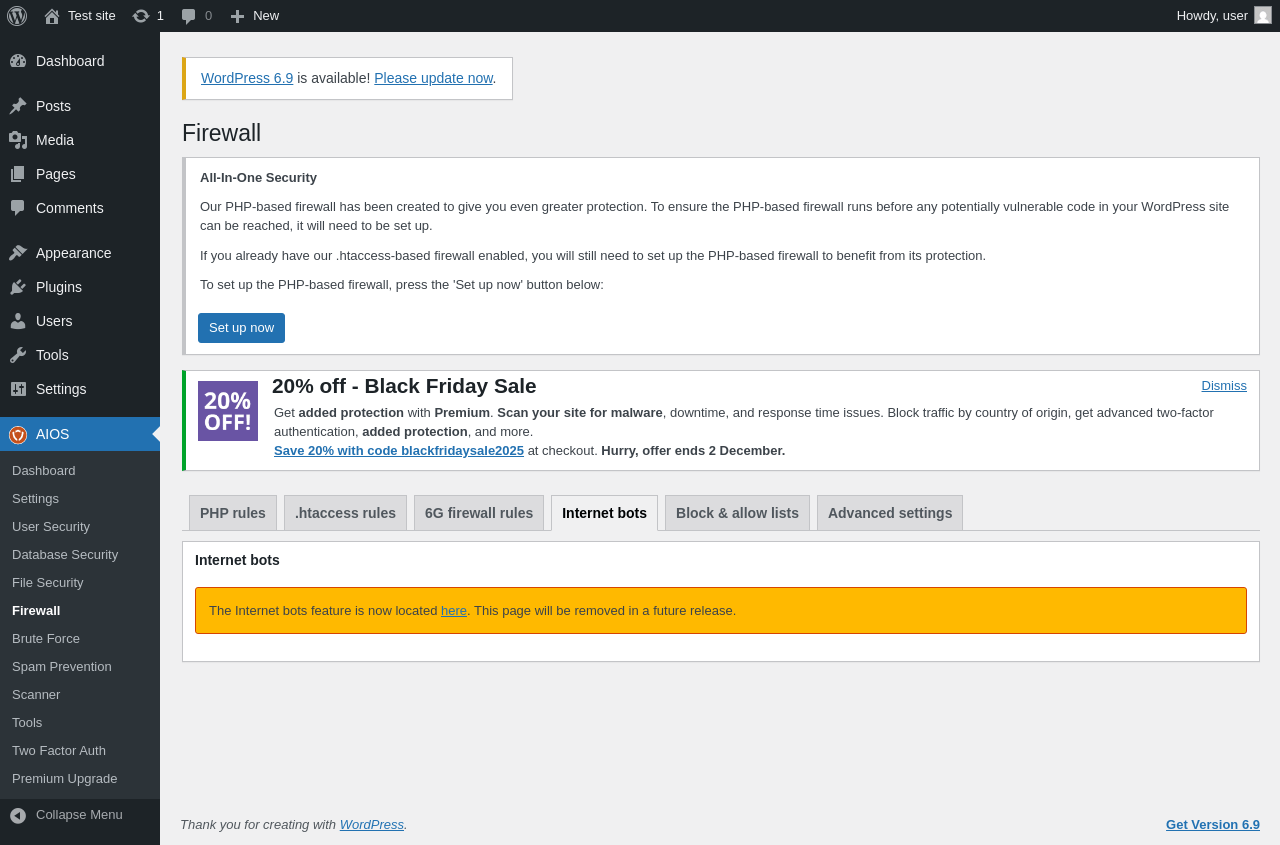Click the Tools wrench icon
Viewport: 1280px width, 845px height.
(18, 355)
